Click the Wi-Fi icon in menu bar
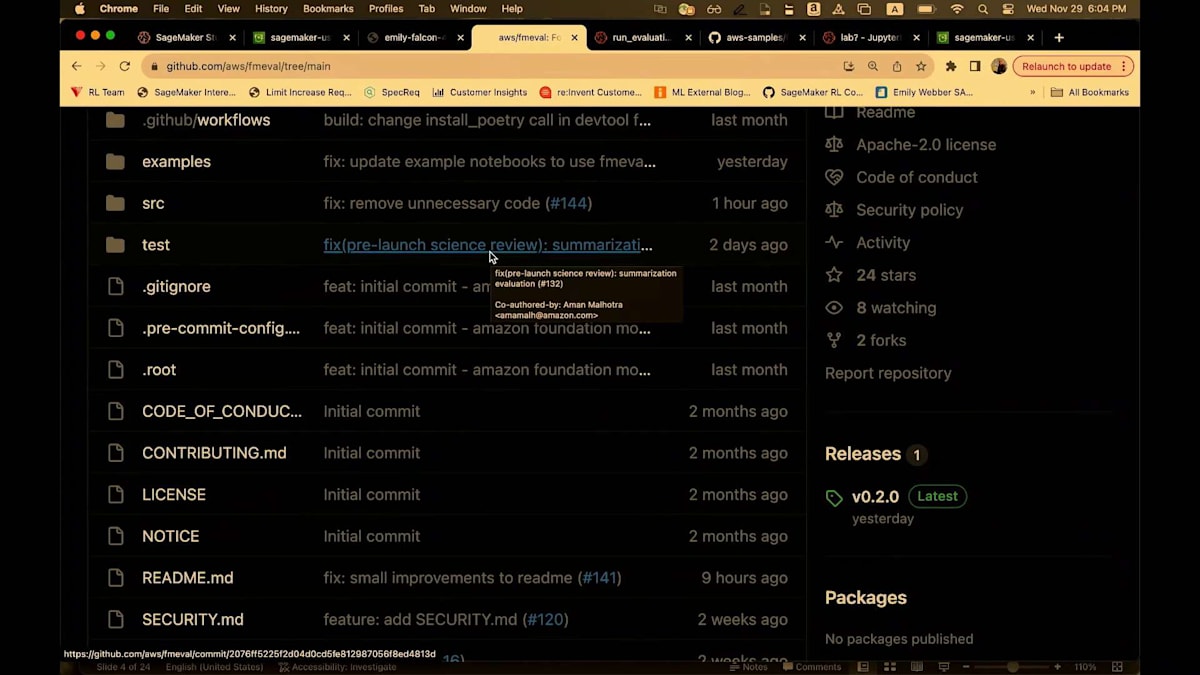1200x675 pixels. (957, 9)
